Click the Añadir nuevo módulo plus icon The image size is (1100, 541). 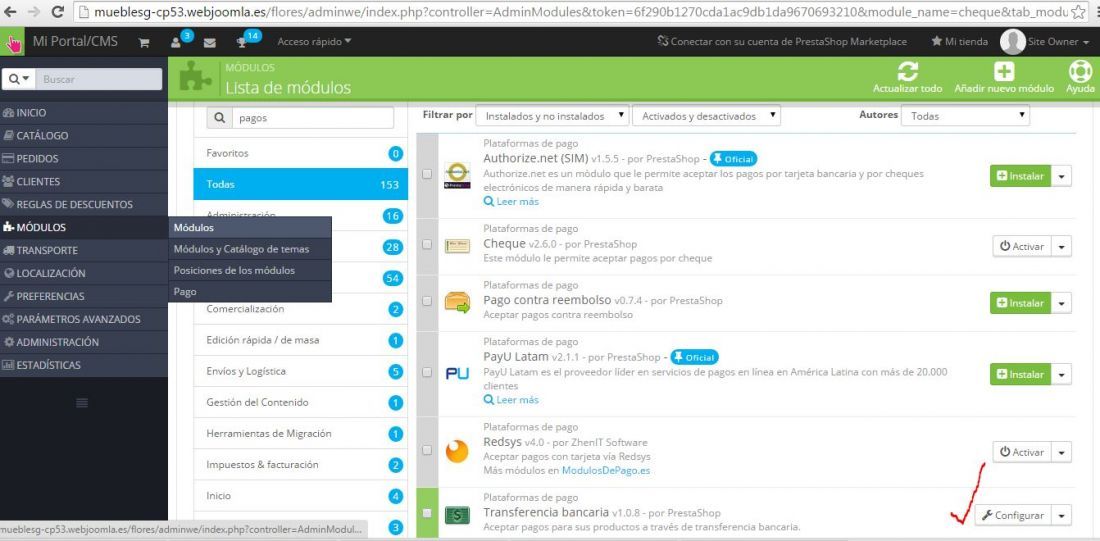point(1004,71)
